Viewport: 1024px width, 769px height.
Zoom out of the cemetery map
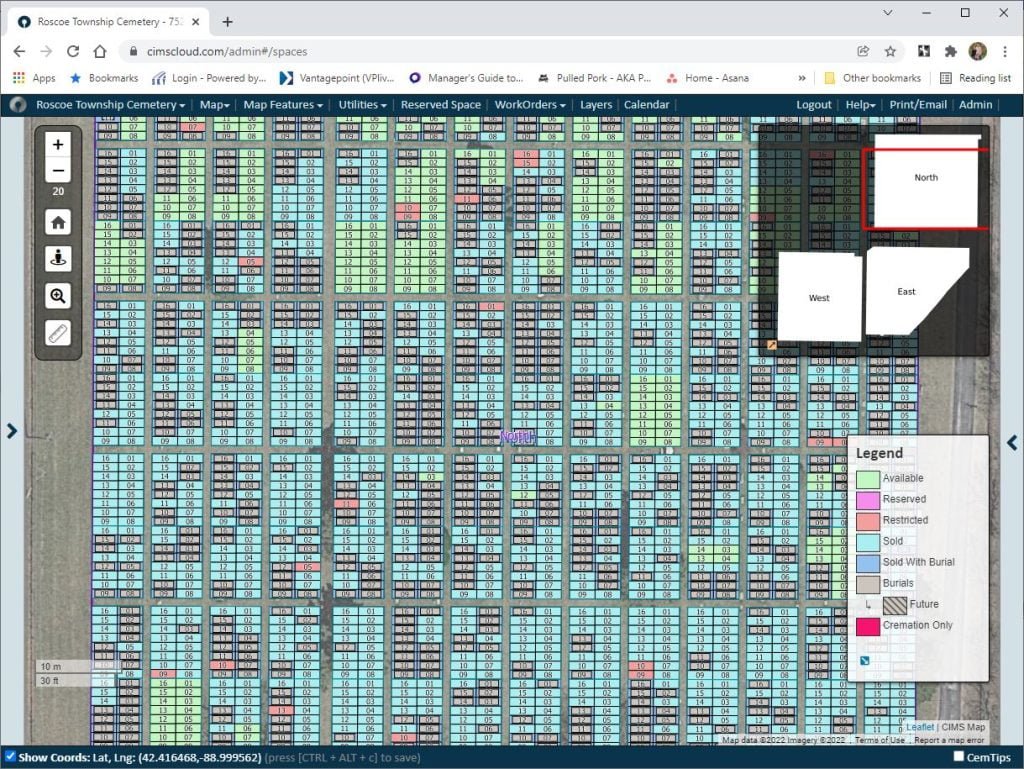[58, 170]
